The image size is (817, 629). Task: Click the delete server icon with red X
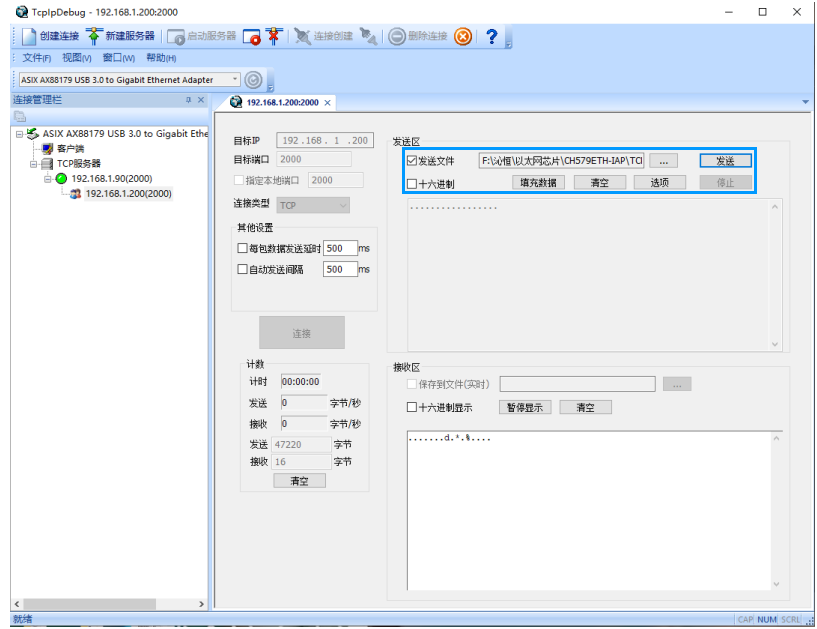(274, 36)
